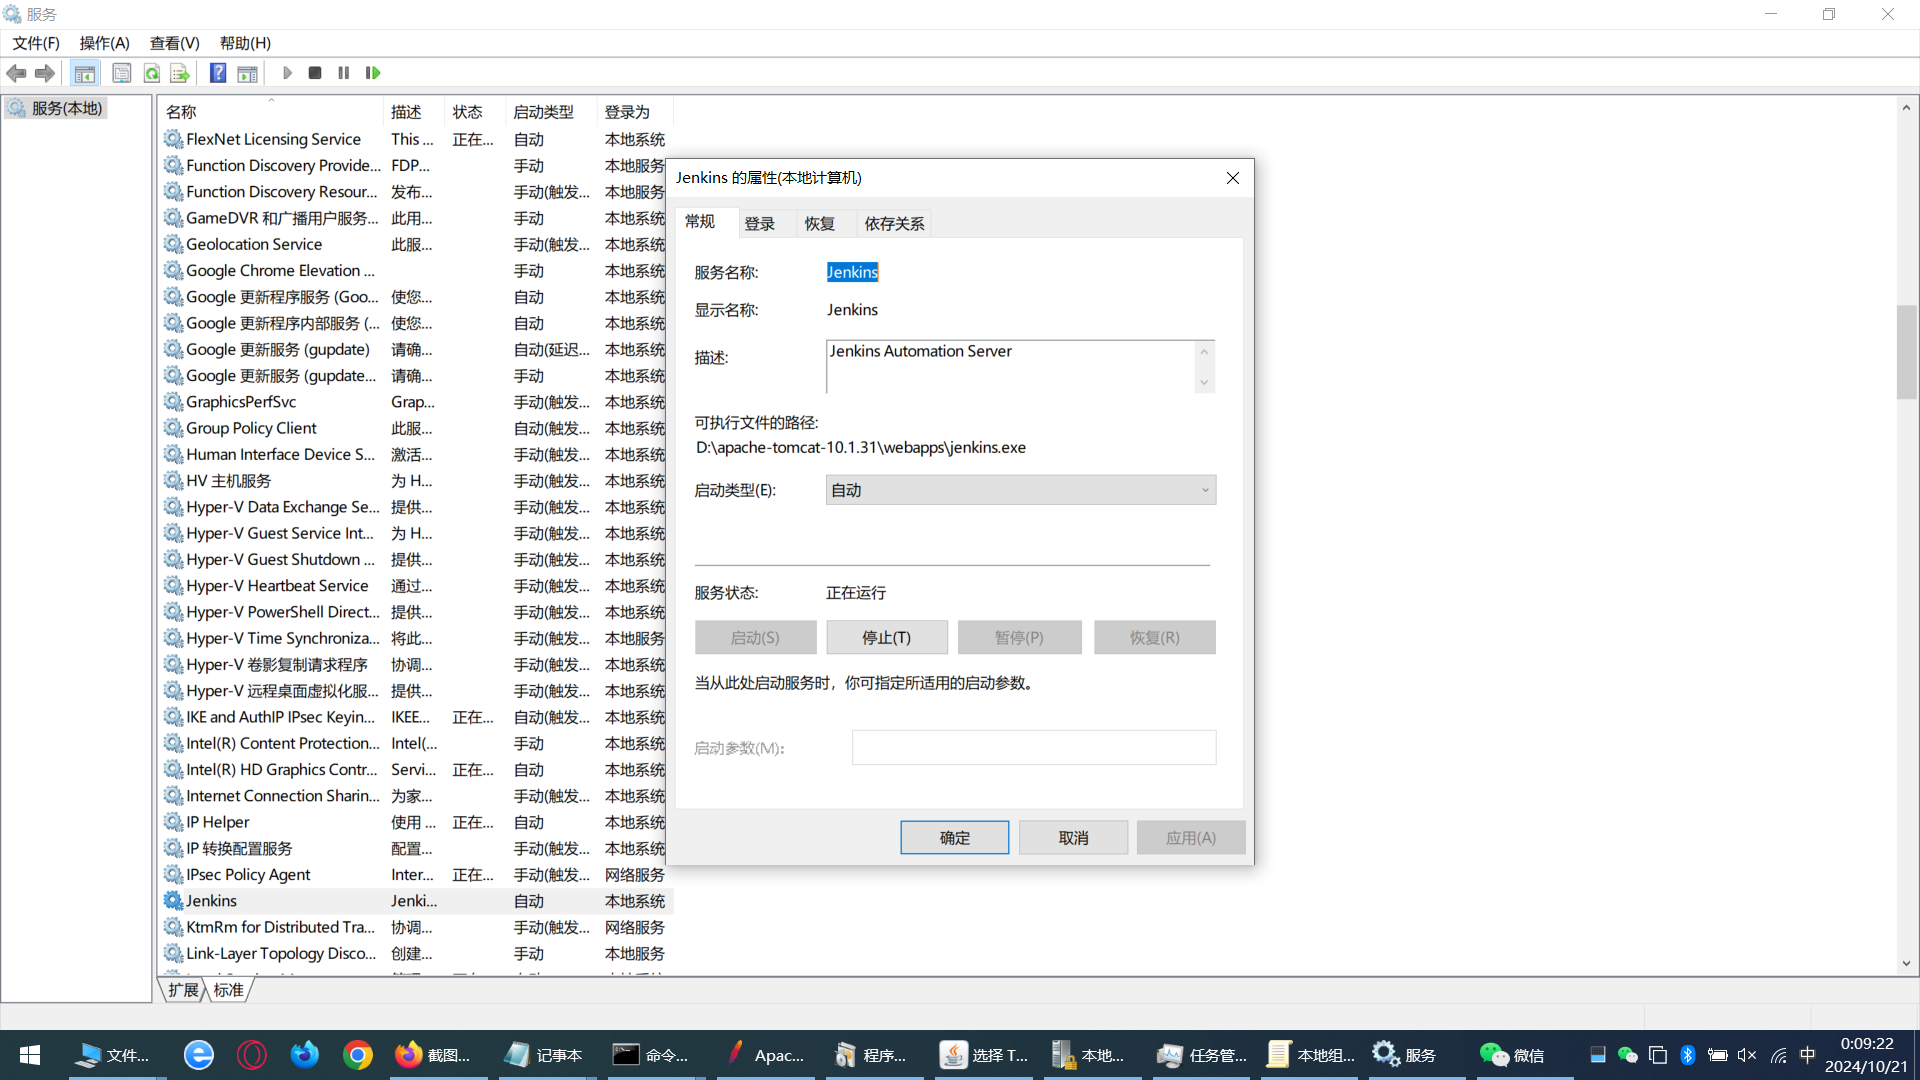Open 记事本 from taskbar
This screenshot has height=1080, width=1920.
(x=544, y=1055)
